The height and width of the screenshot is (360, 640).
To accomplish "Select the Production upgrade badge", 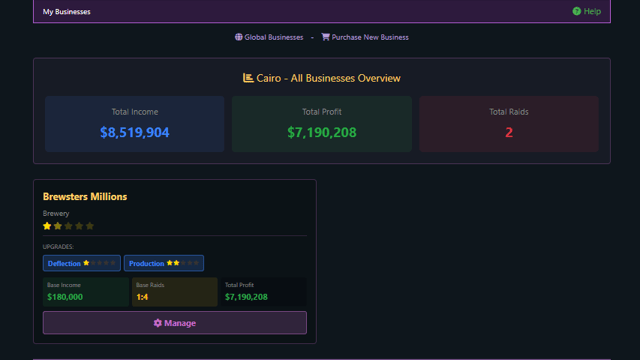I will pos(164,263).
